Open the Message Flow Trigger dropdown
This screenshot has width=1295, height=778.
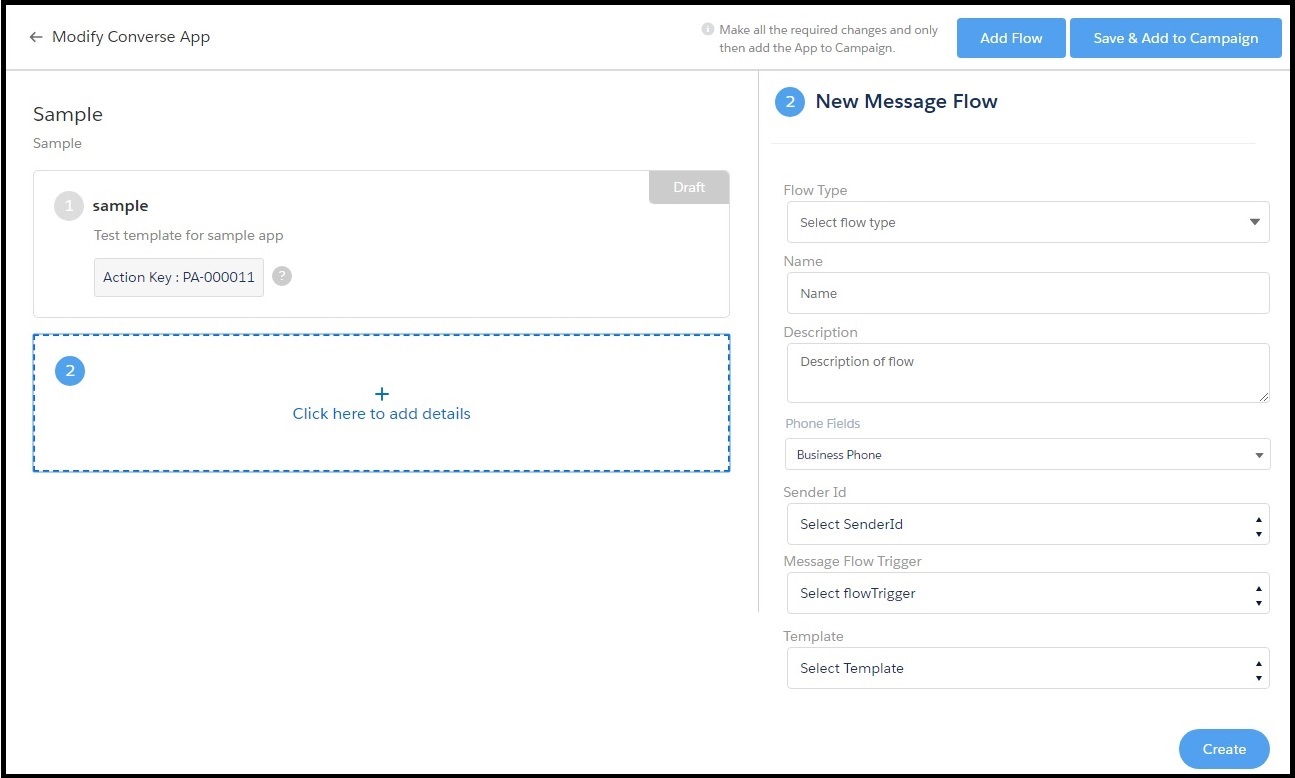pyautogui.click(x=1027, y=593)
